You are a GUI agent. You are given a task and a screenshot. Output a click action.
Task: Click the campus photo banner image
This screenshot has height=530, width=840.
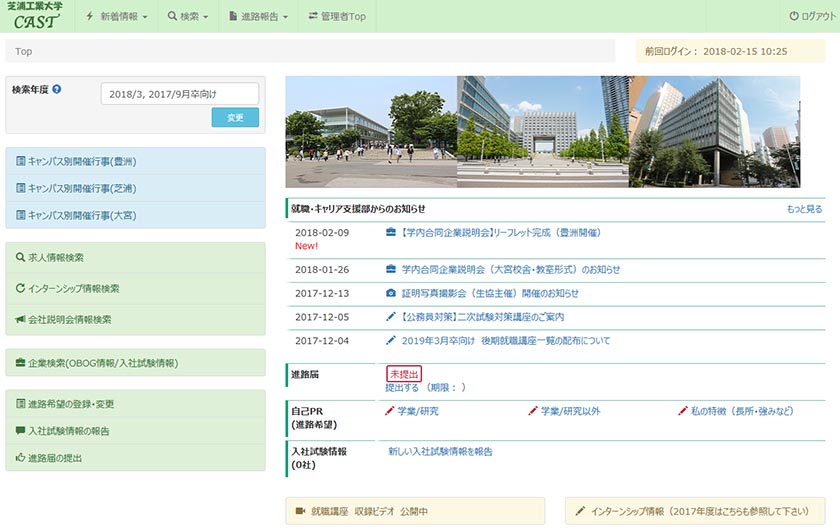tap(542, 132)
